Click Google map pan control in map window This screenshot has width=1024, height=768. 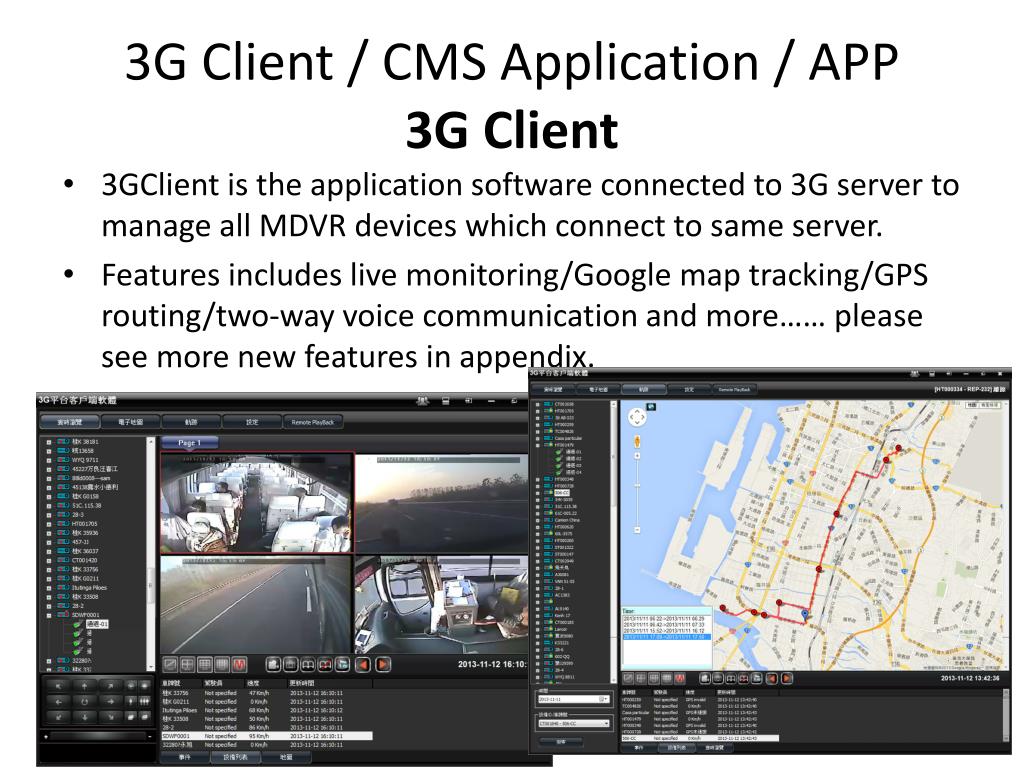point(637,418)
